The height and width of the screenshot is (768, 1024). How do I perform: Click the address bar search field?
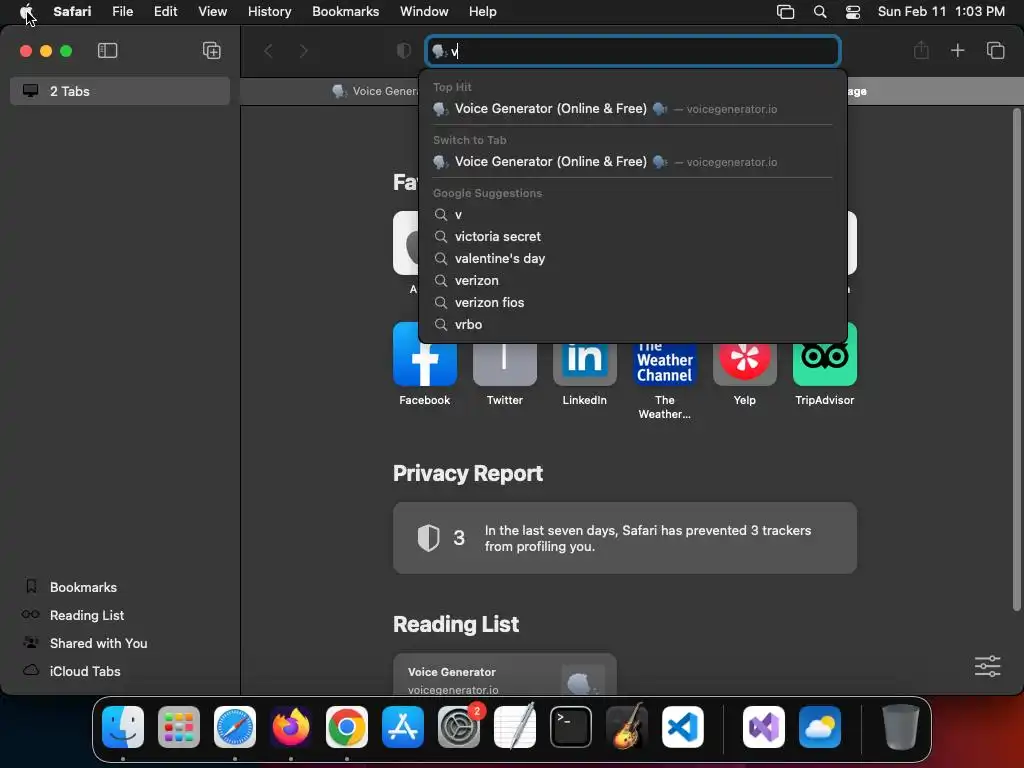pos(633,51)
